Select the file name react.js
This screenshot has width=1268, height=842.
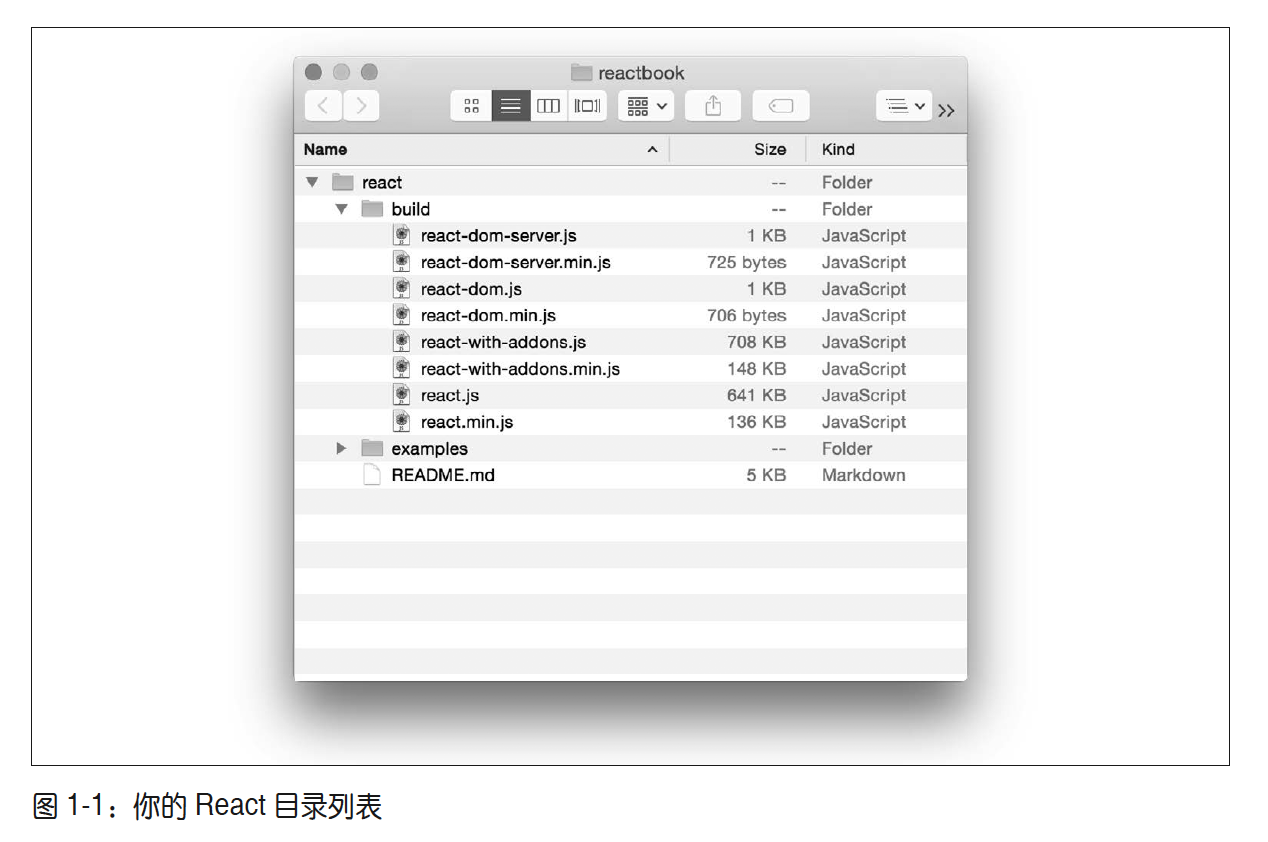coord(450,395)
